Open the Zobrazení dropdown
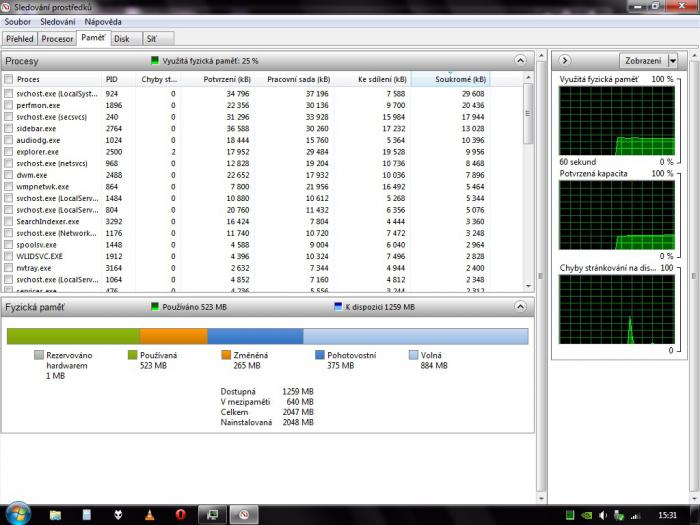This screenshot has width=700, height=525. [649, 60]
